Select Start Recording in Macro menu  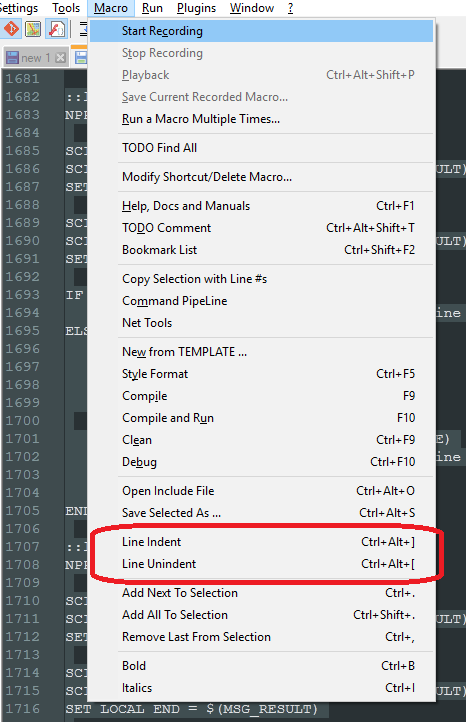point(261,31)
